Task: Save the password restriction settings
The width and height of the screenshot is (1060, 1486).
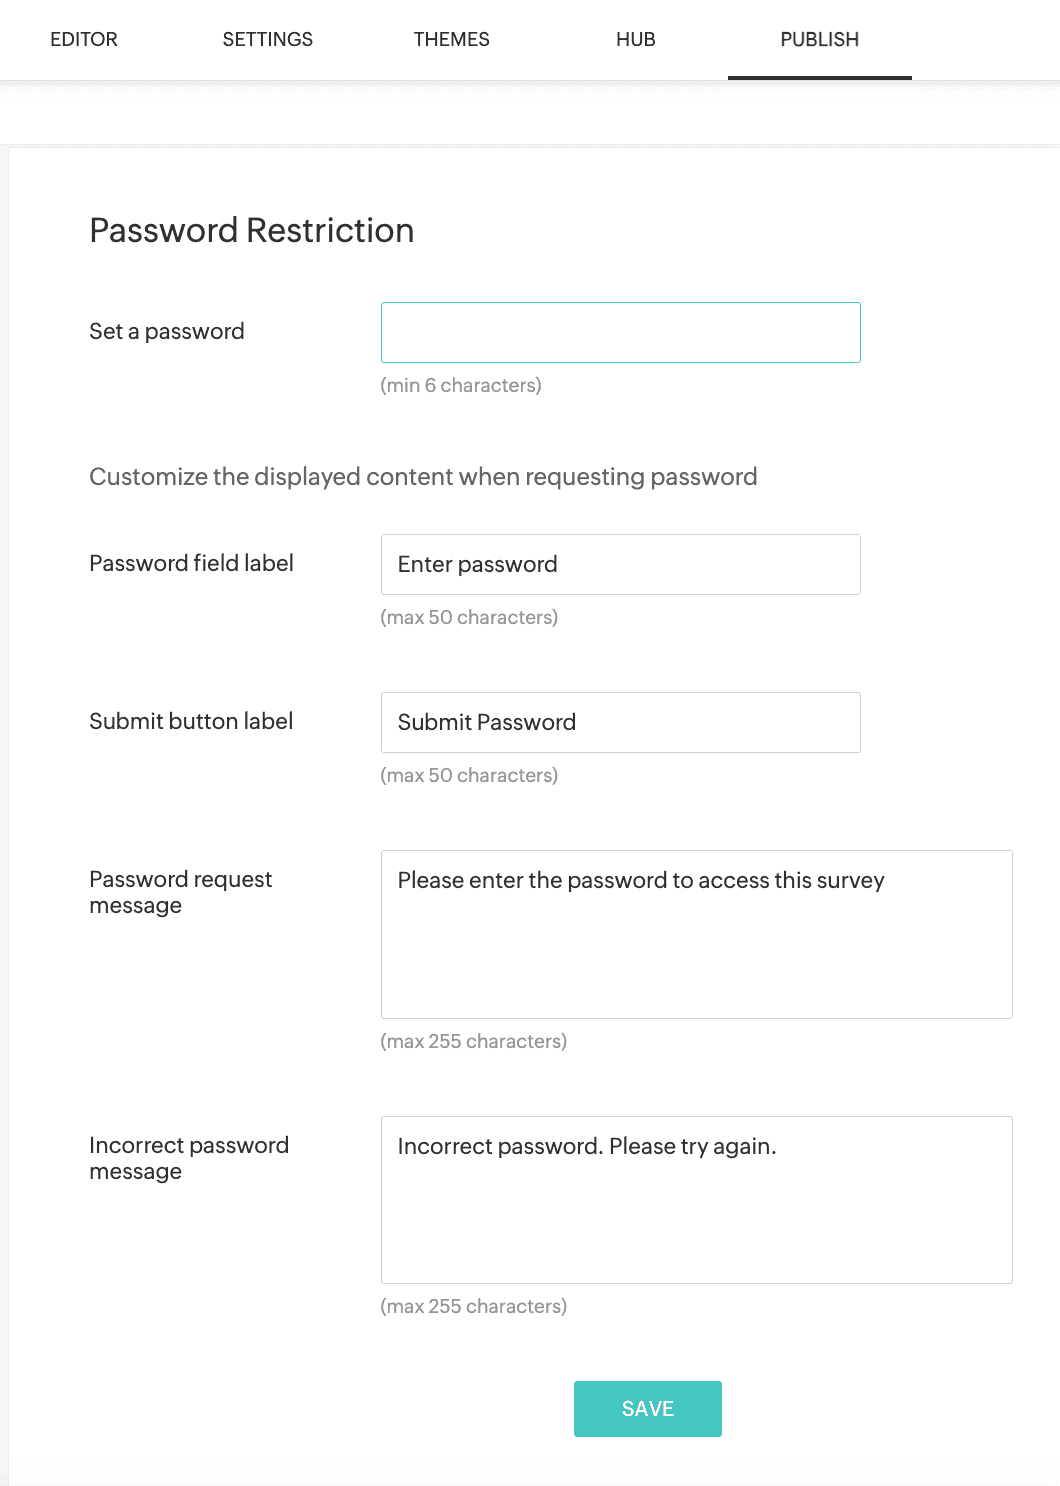Action: coord(648,1409)
